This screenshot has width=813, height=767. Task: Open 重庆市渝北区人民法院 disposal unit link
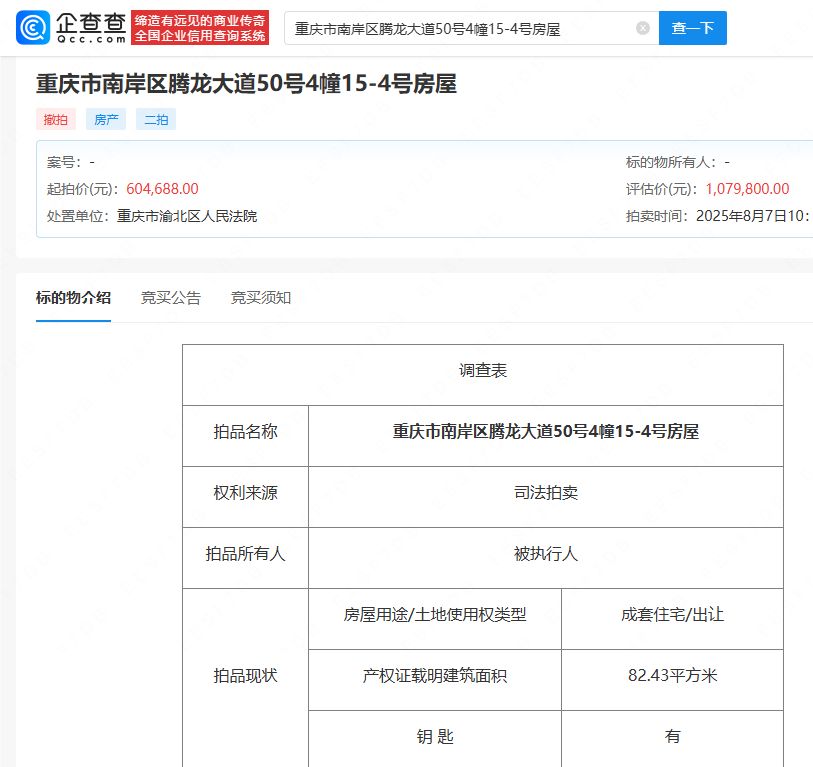pos(187,216)
